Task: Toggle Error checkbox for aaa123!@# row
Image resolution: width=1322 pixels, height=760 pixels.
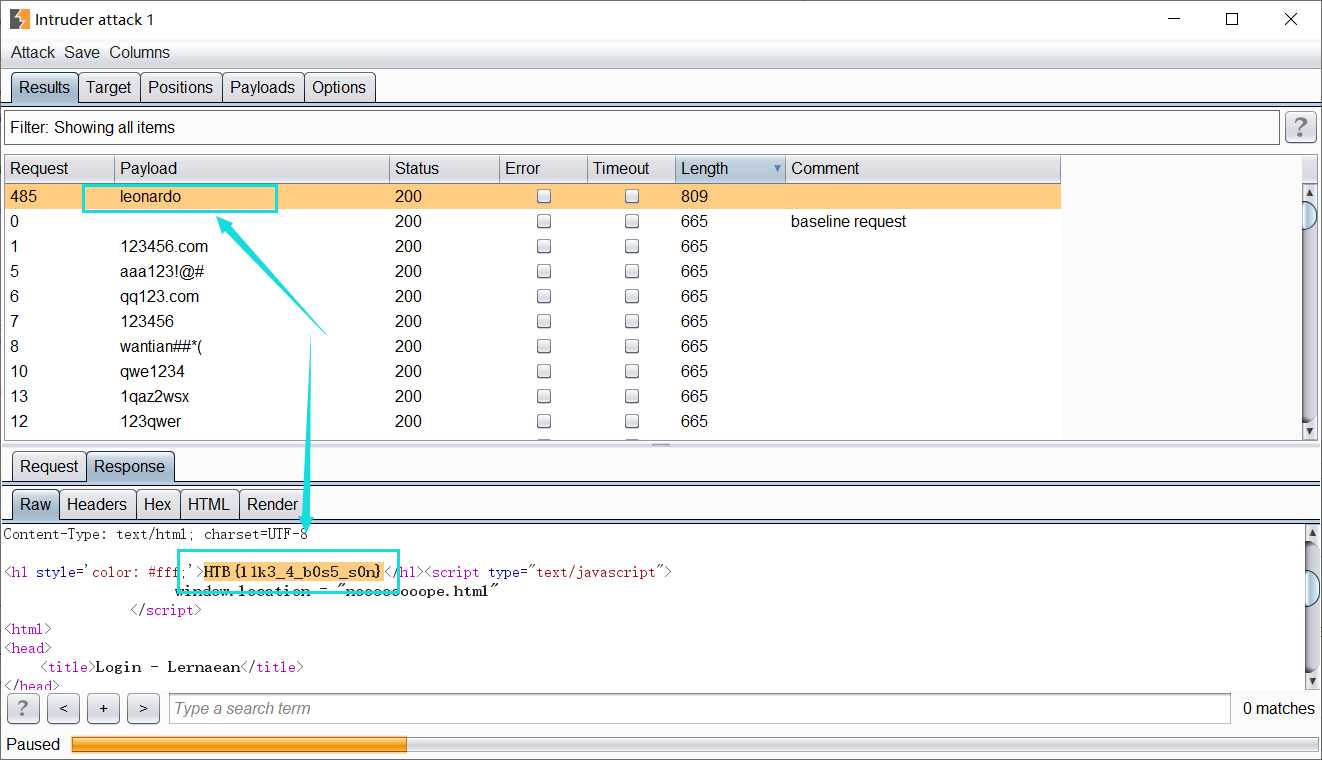Action: click(x=544, y=271)
